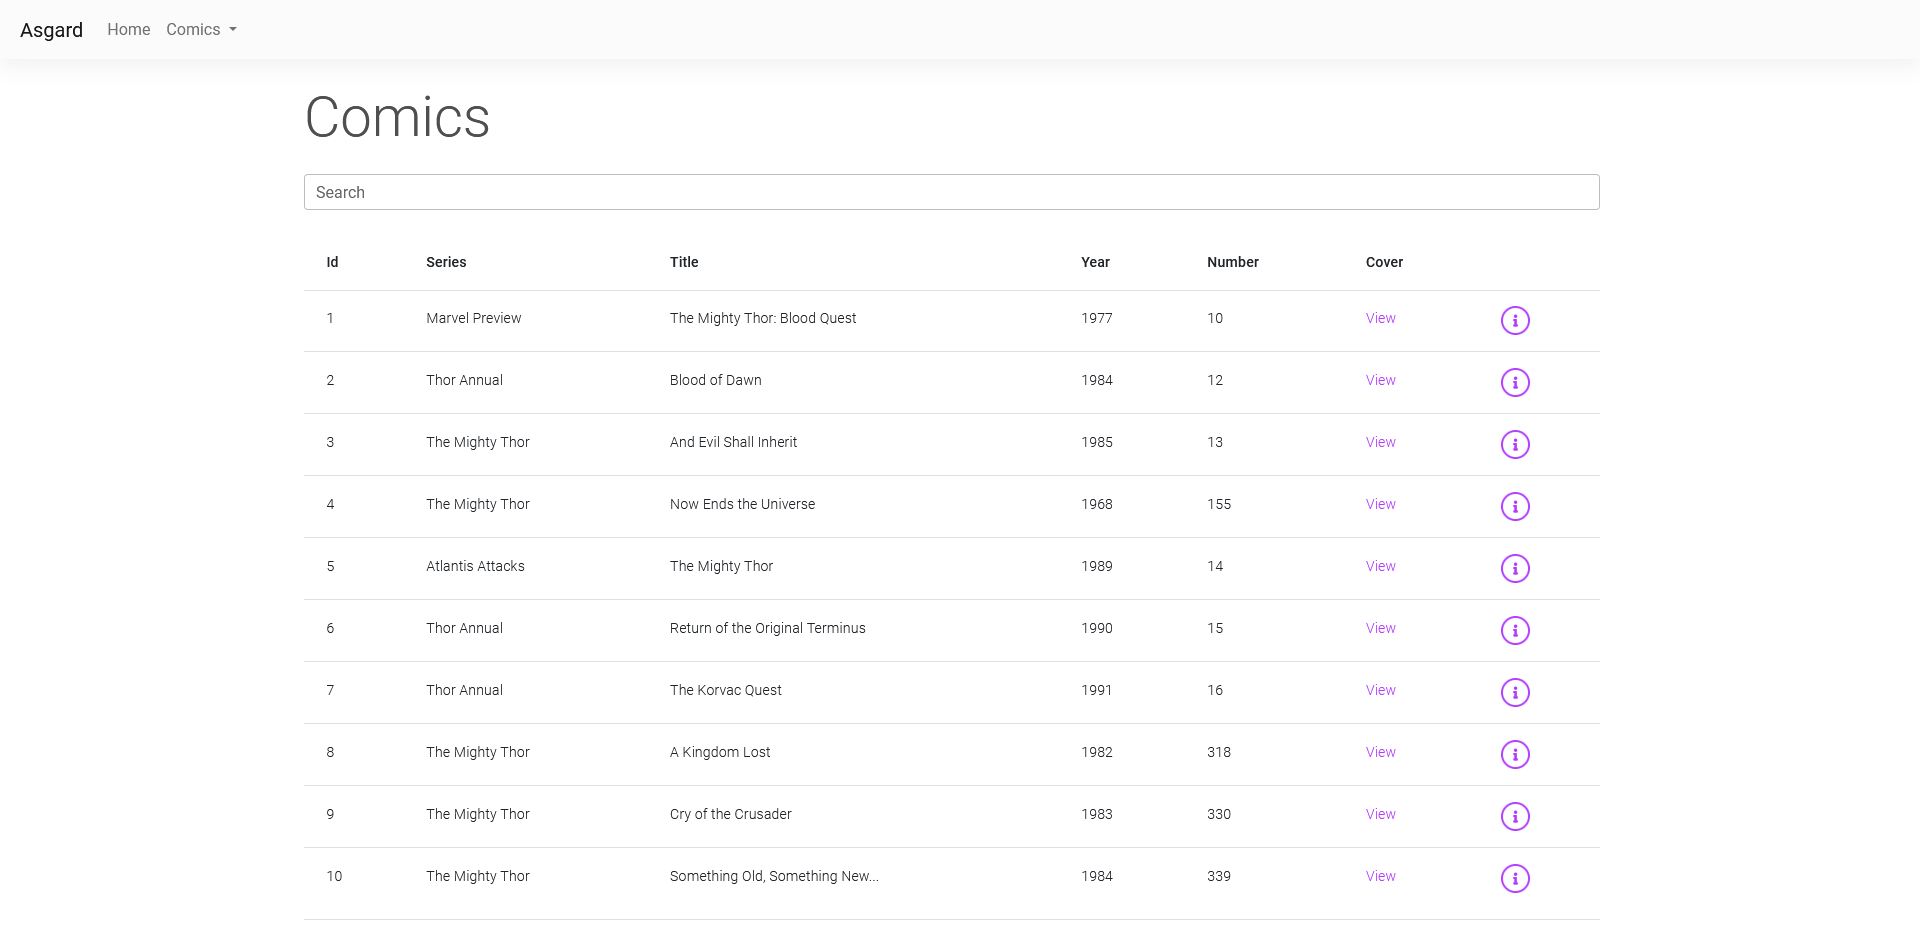Click the Number column header
Viewport: 1920px width, 927px height.
coord(1232,262)
